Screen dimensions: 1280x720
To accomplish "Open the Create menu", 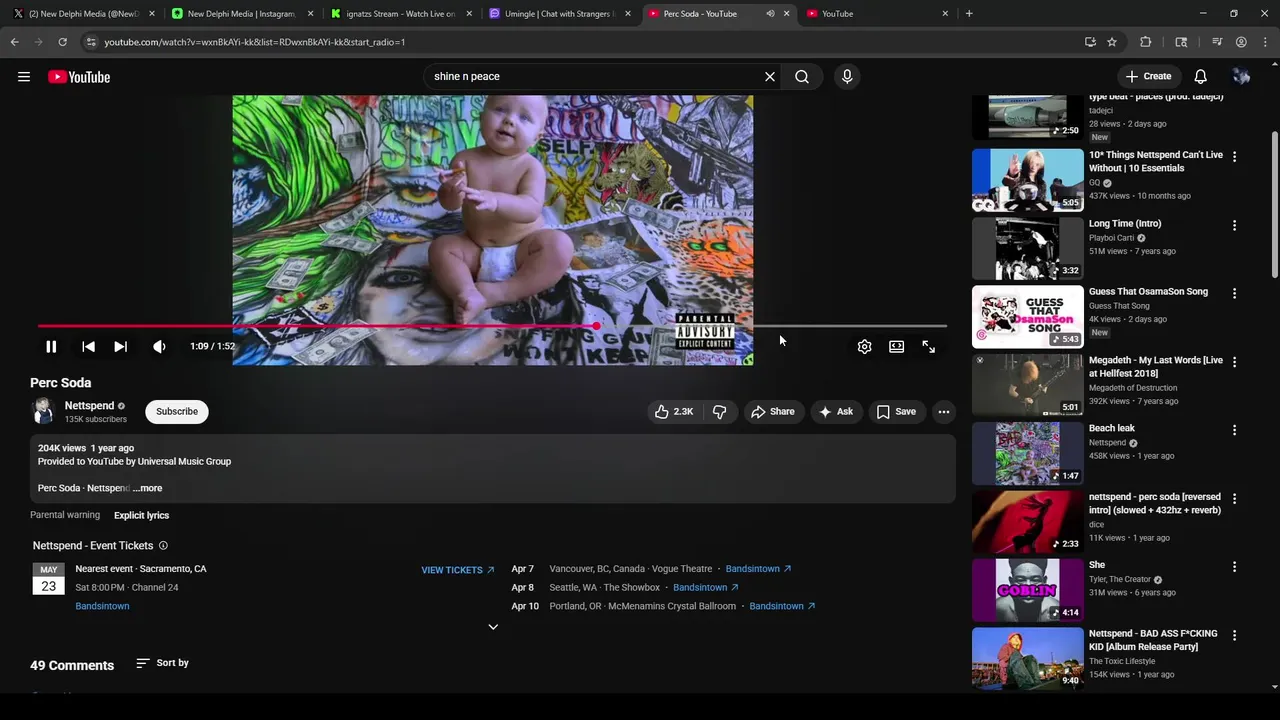I will click(x=1148, y=77).
